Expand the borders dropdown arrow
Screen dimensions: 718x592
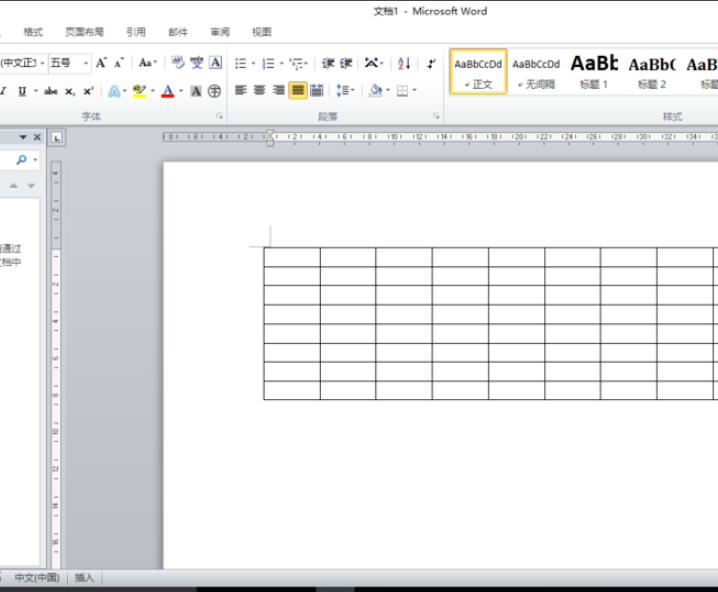414,91
